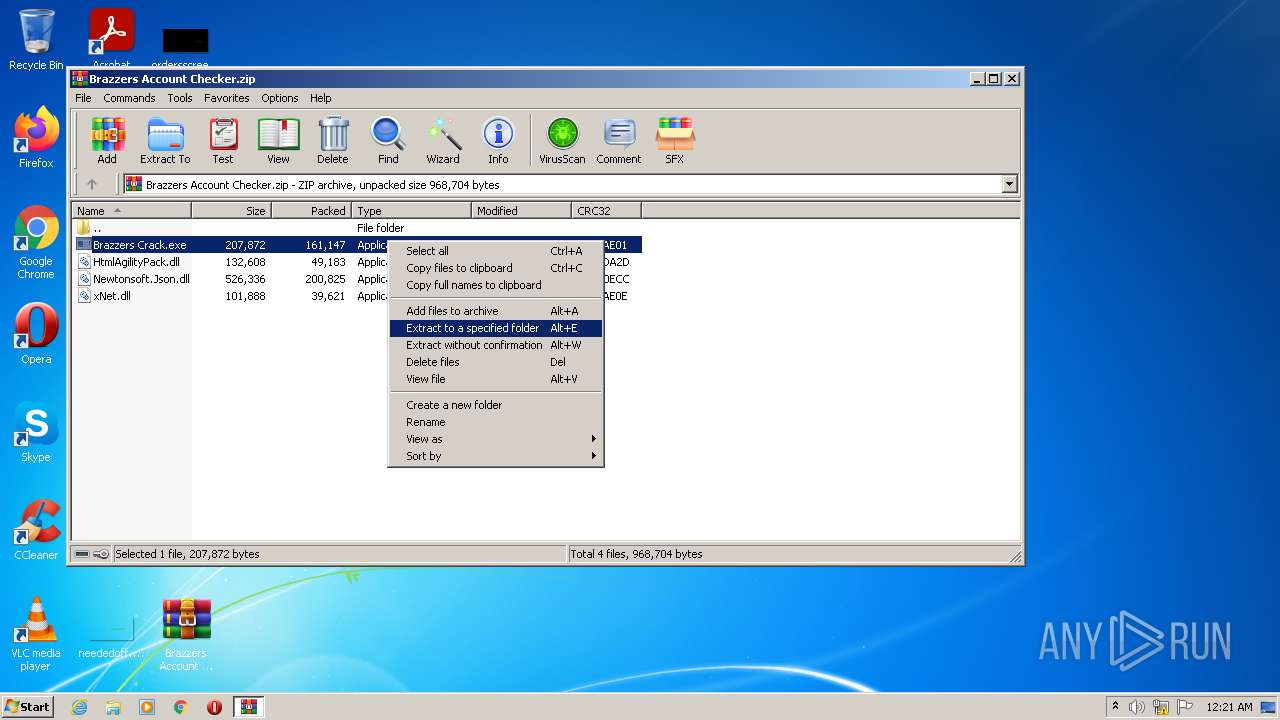Sort by Packed column header
The width and height of the screenshot is (1280, 720).
pyautogui.click(x=311, y=211)
